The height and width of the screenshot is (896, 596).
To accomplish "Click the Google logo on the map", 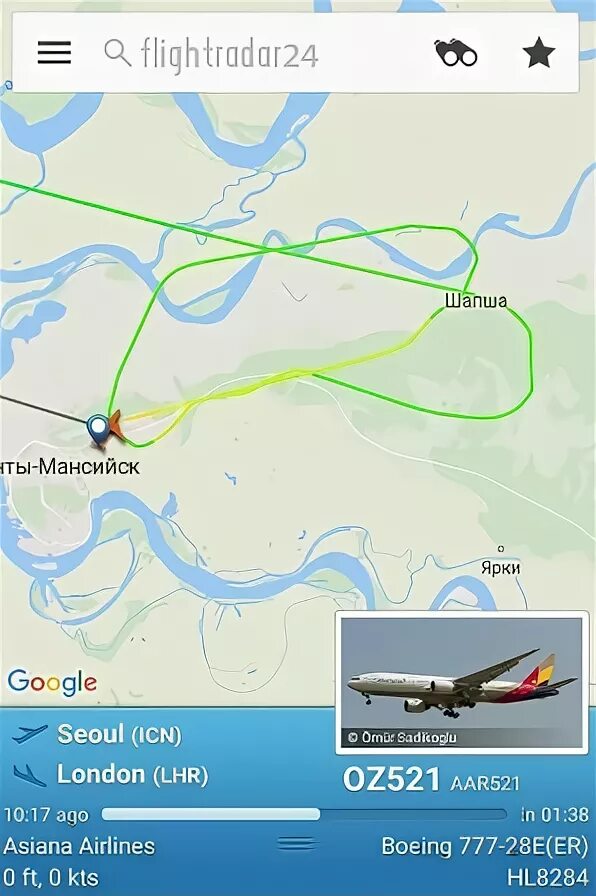I will [52, 682].
